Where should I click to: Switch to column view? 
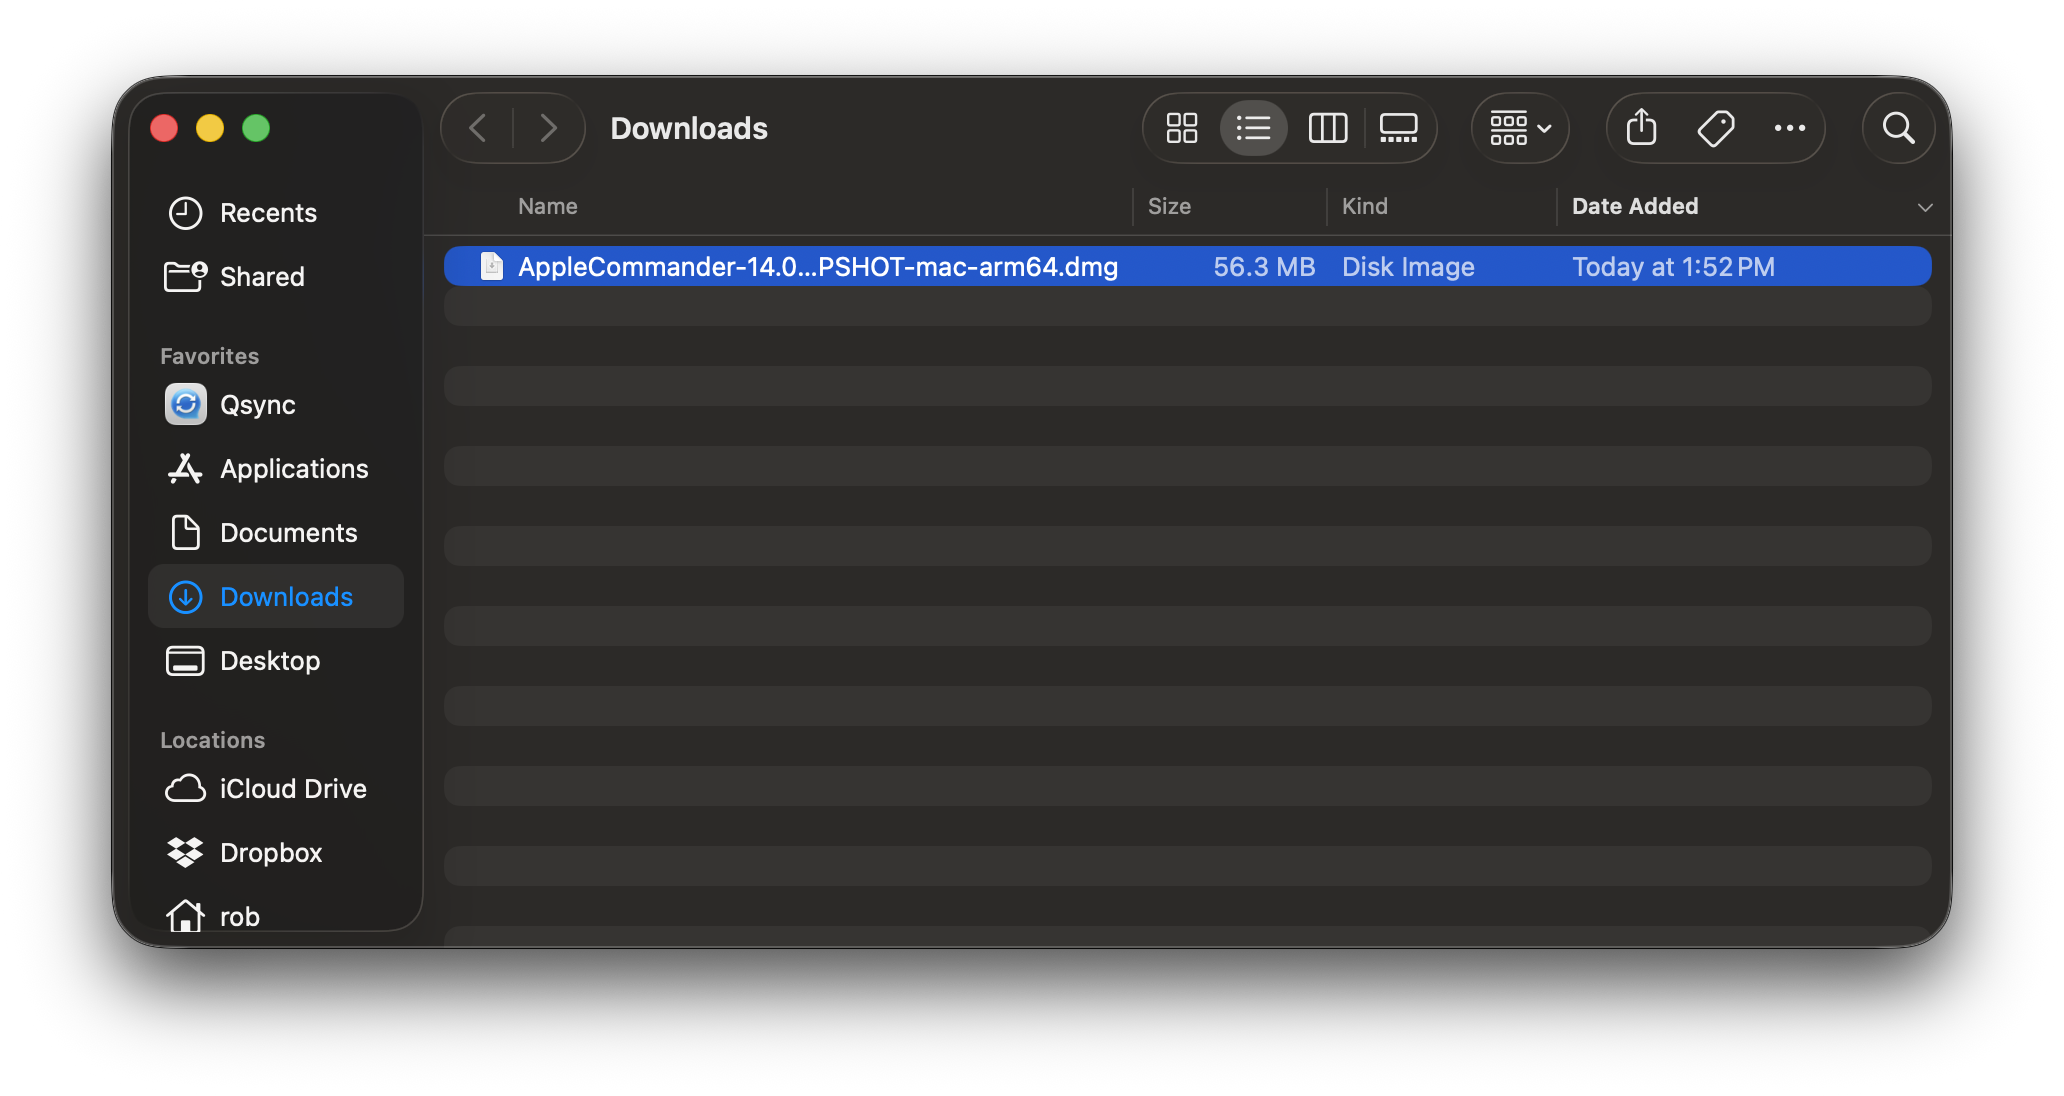1327,128
